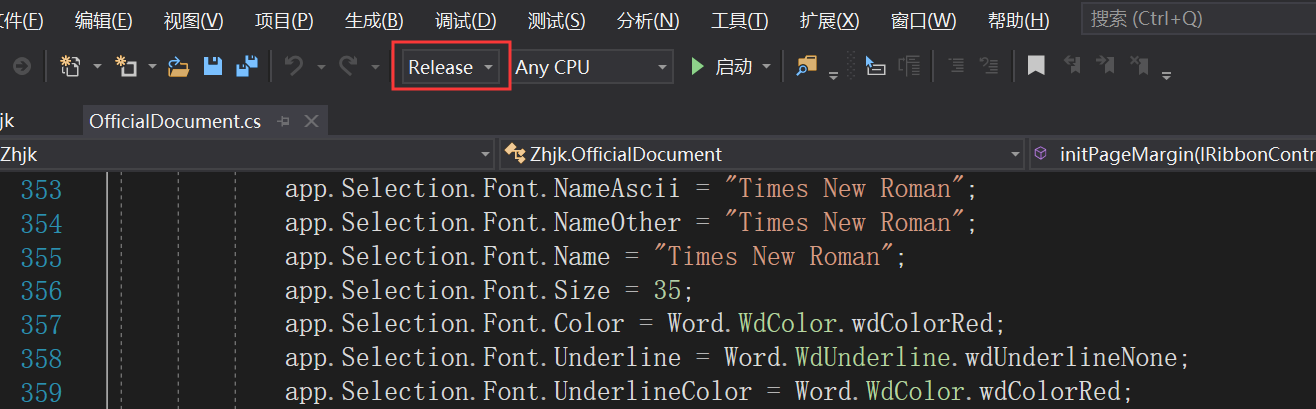Pin the OfficialDocument.cs tab
The width and height of the screenshot is (1316, 409).
283,122
